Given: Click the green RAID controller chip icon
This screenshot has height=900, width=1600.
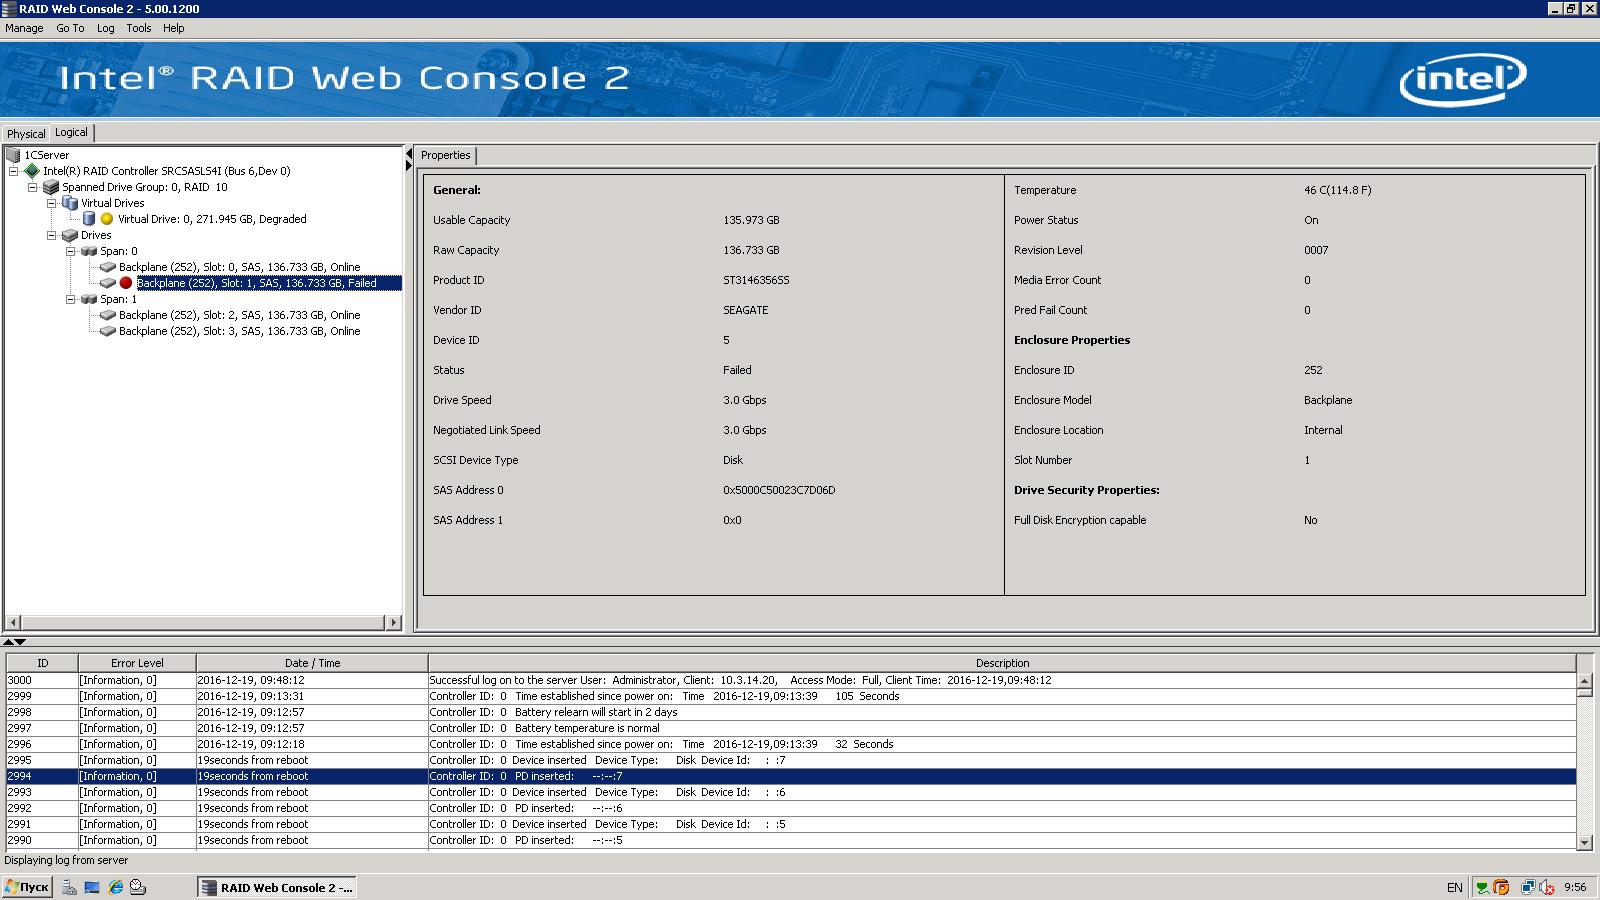Looking at the screenshot, I should 32,171.
